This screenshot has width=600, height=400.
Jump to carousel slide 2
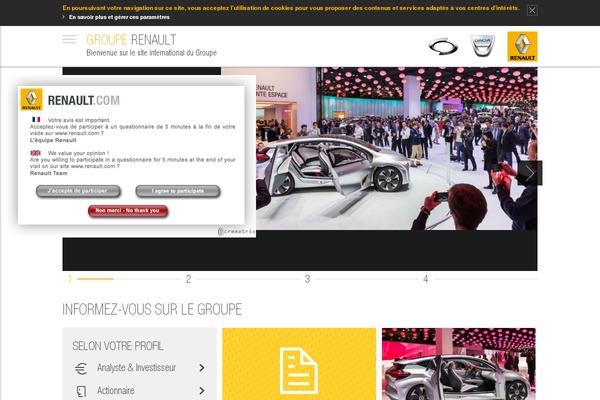click(x=188, y=279)
